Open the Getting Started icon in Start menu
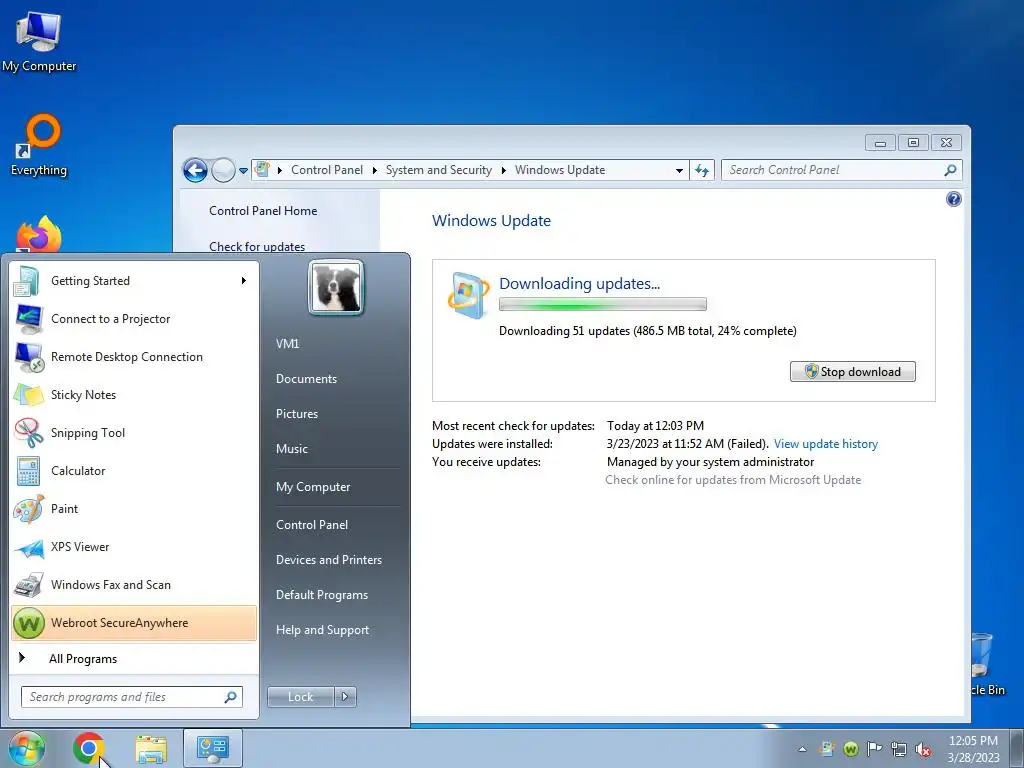Screen dimensions: 1024x768 coord(27,281)
